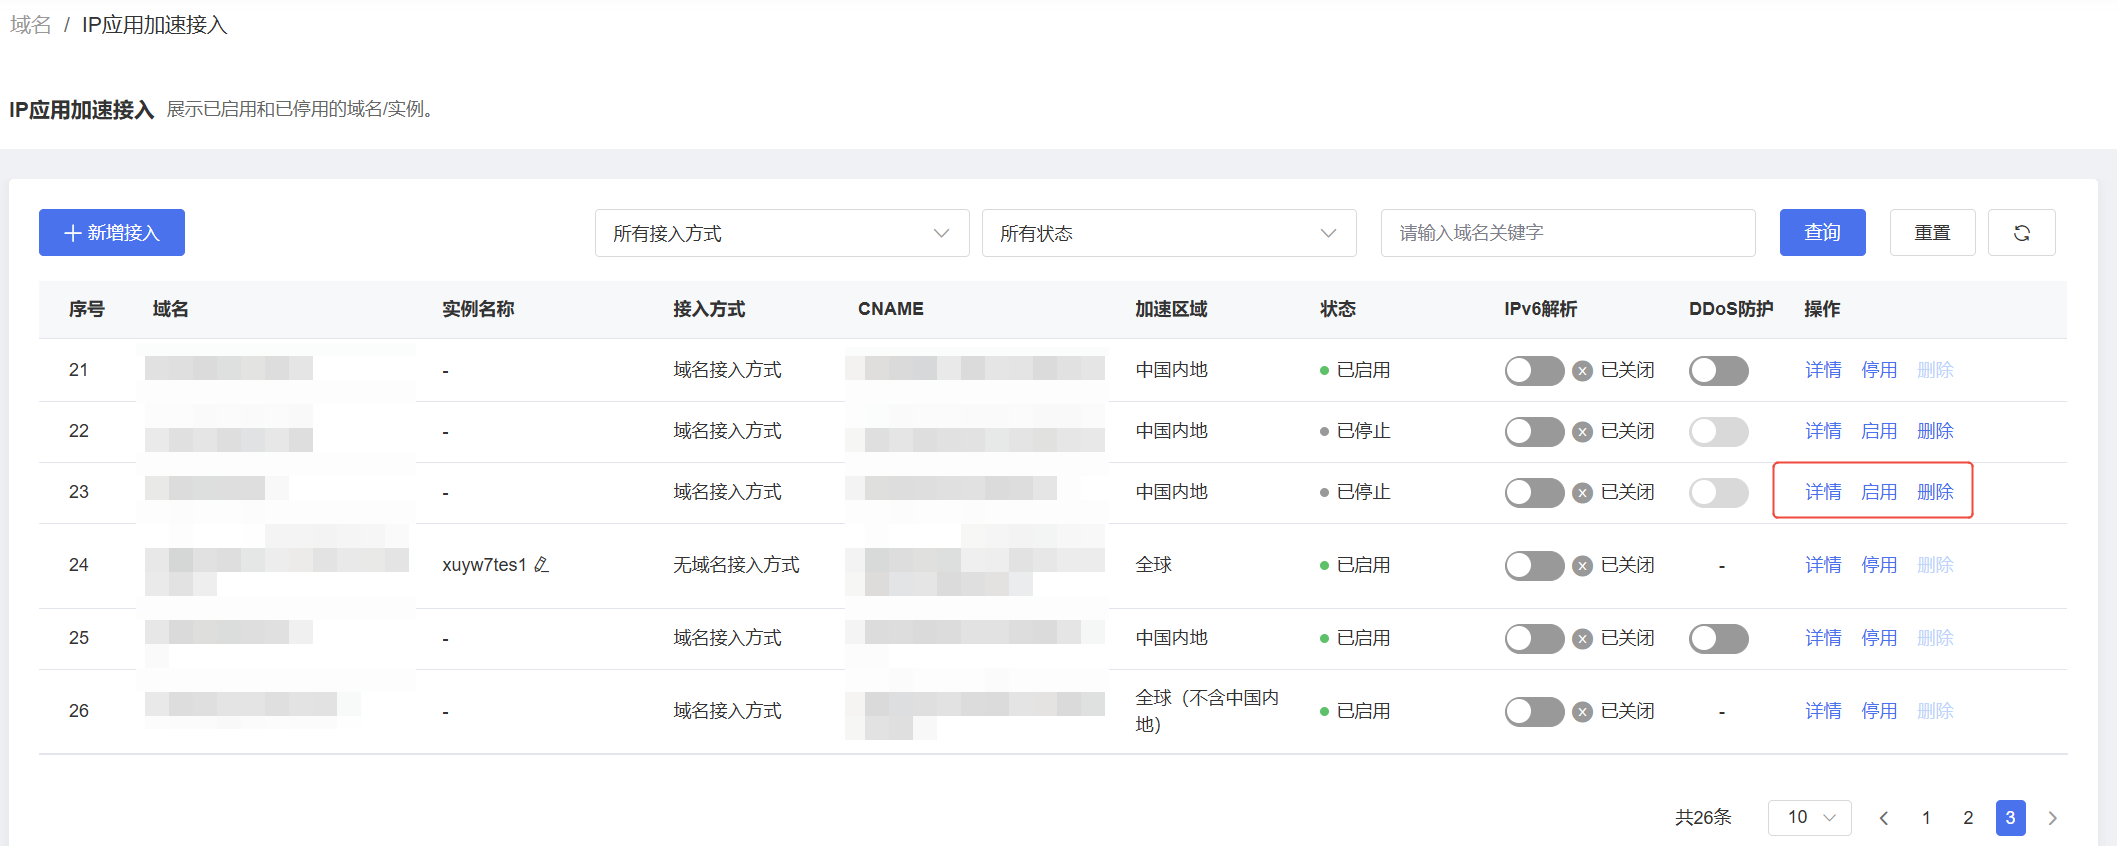Open 详情 for row 22

coord(1823,432)
